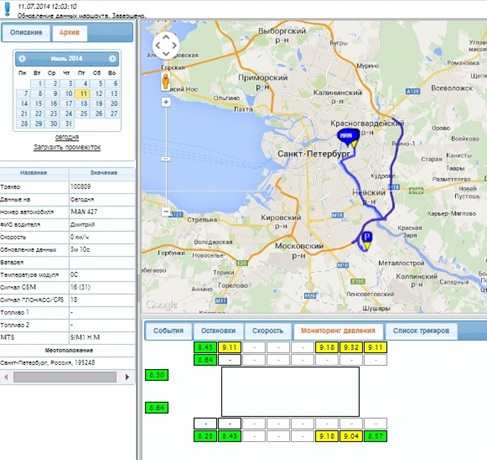
Task: Click the Название column header
Action: tap(34, 173)
